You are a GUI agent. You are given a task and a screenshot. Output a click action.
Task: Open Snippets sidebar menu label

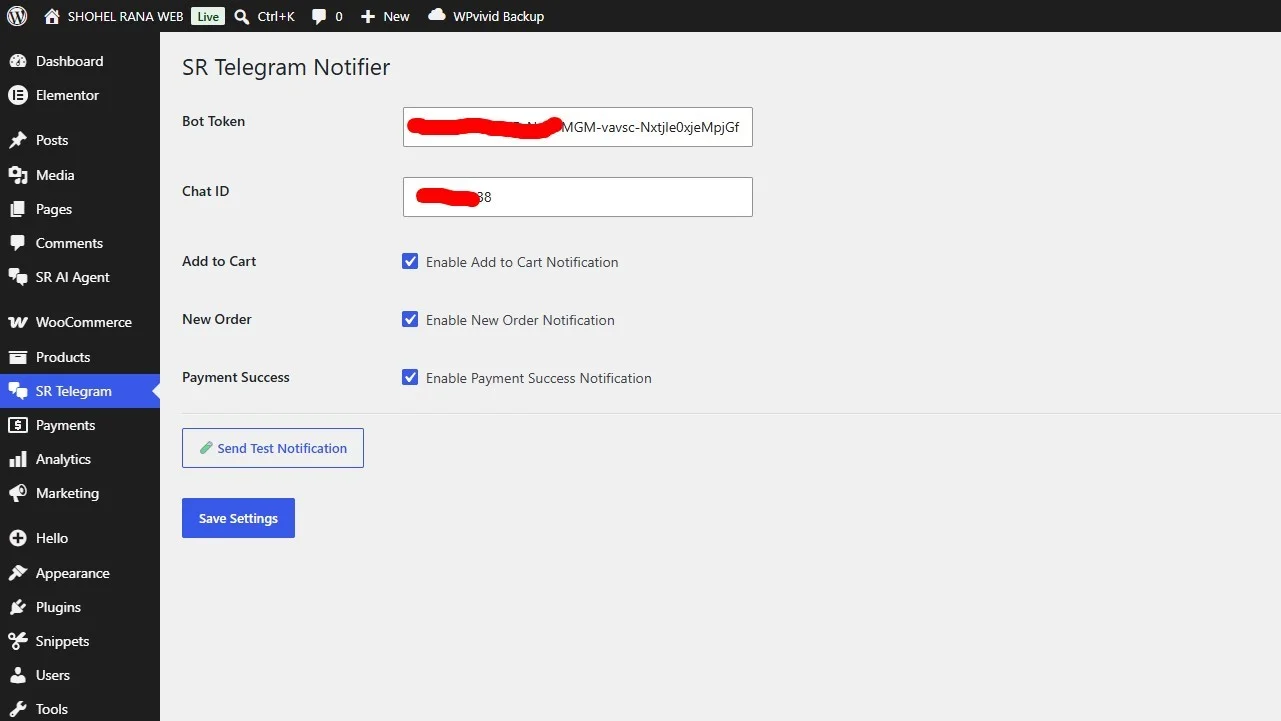pos(62,641)
